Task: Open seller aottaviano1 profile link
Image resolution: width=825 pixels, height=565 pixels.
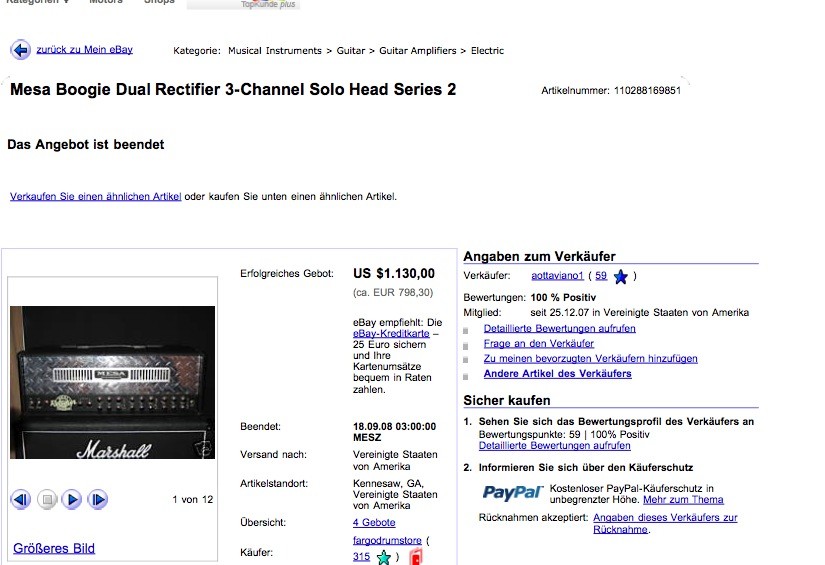Action: 557,276
